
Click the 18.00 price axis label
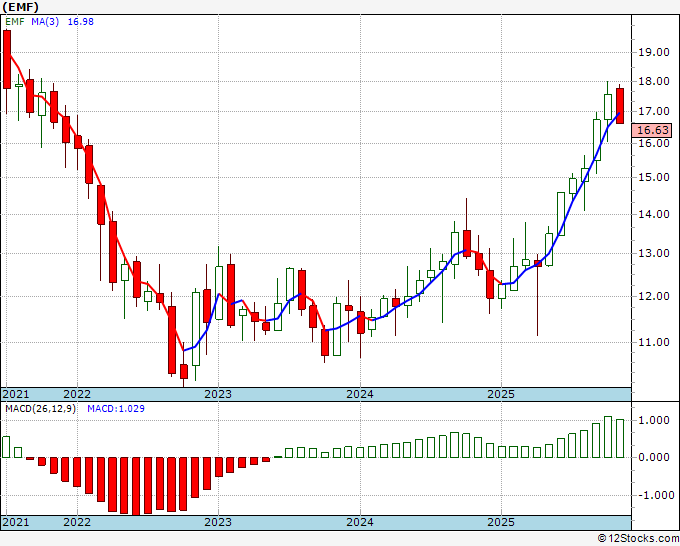tap(654, 82)
